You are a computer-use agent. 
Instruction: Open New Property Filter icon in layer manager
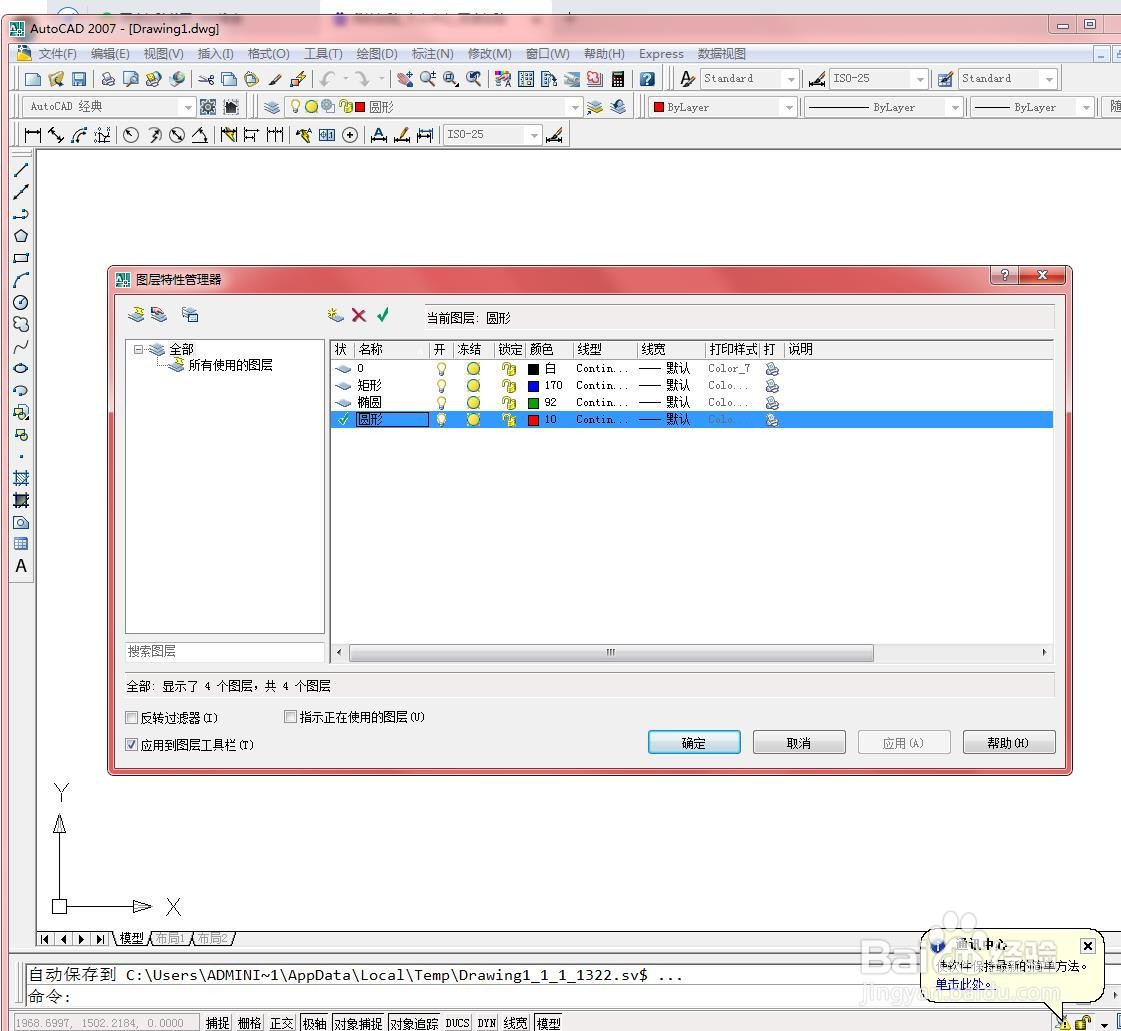pos(136,315)
